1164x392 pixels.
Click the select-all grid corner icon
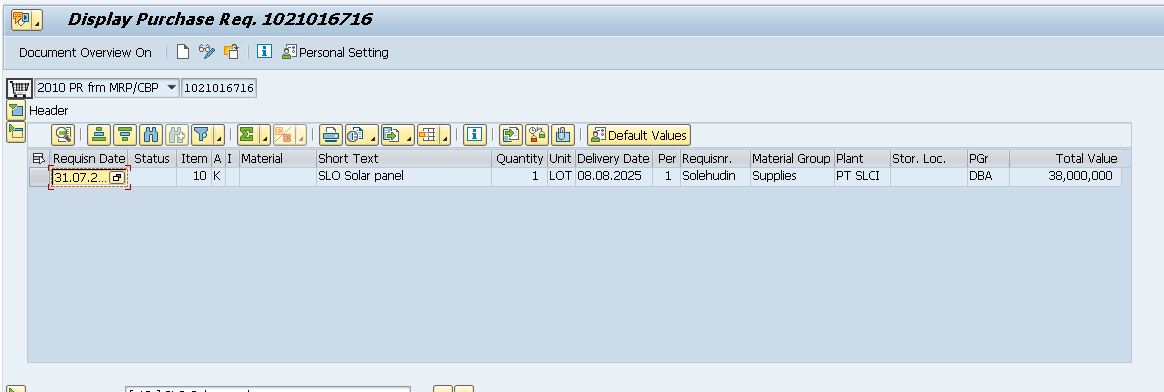pyautogui.click(x=39, y=158)
